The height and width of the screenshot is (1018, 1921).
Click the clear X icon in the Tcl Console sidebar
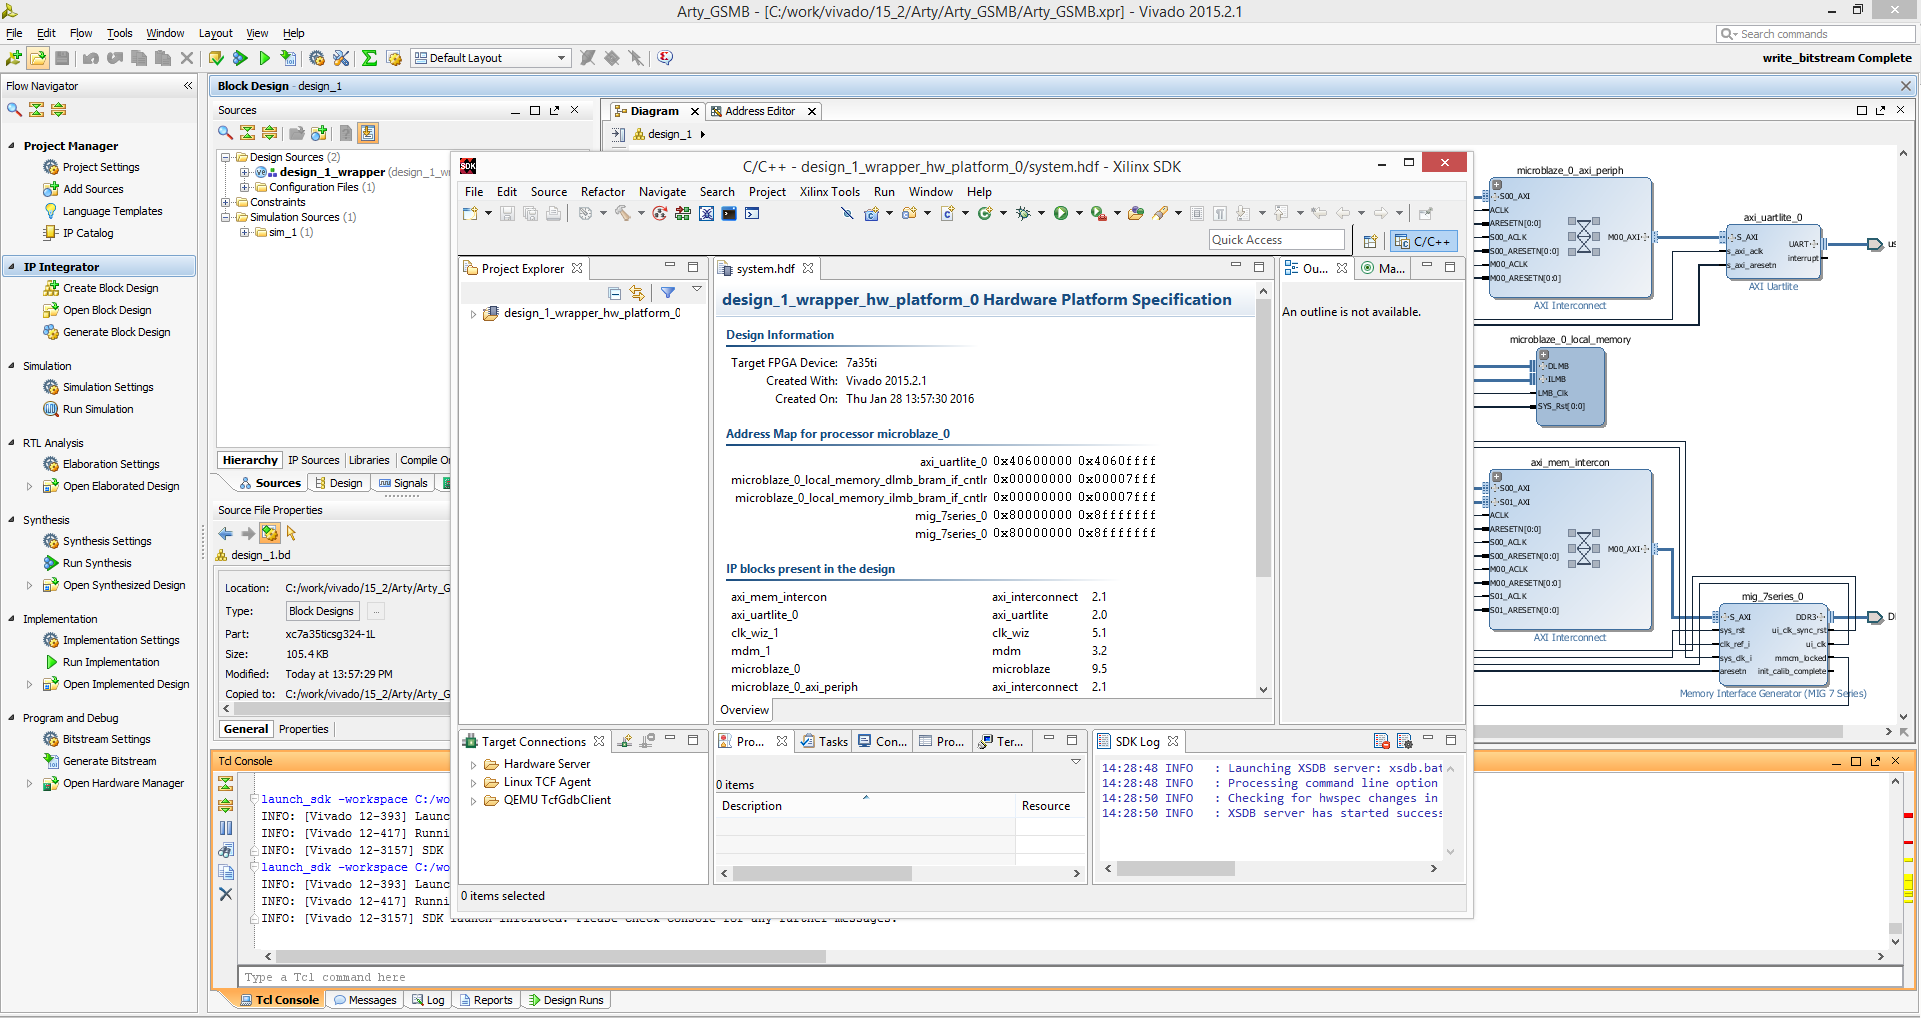pos(226,894)
